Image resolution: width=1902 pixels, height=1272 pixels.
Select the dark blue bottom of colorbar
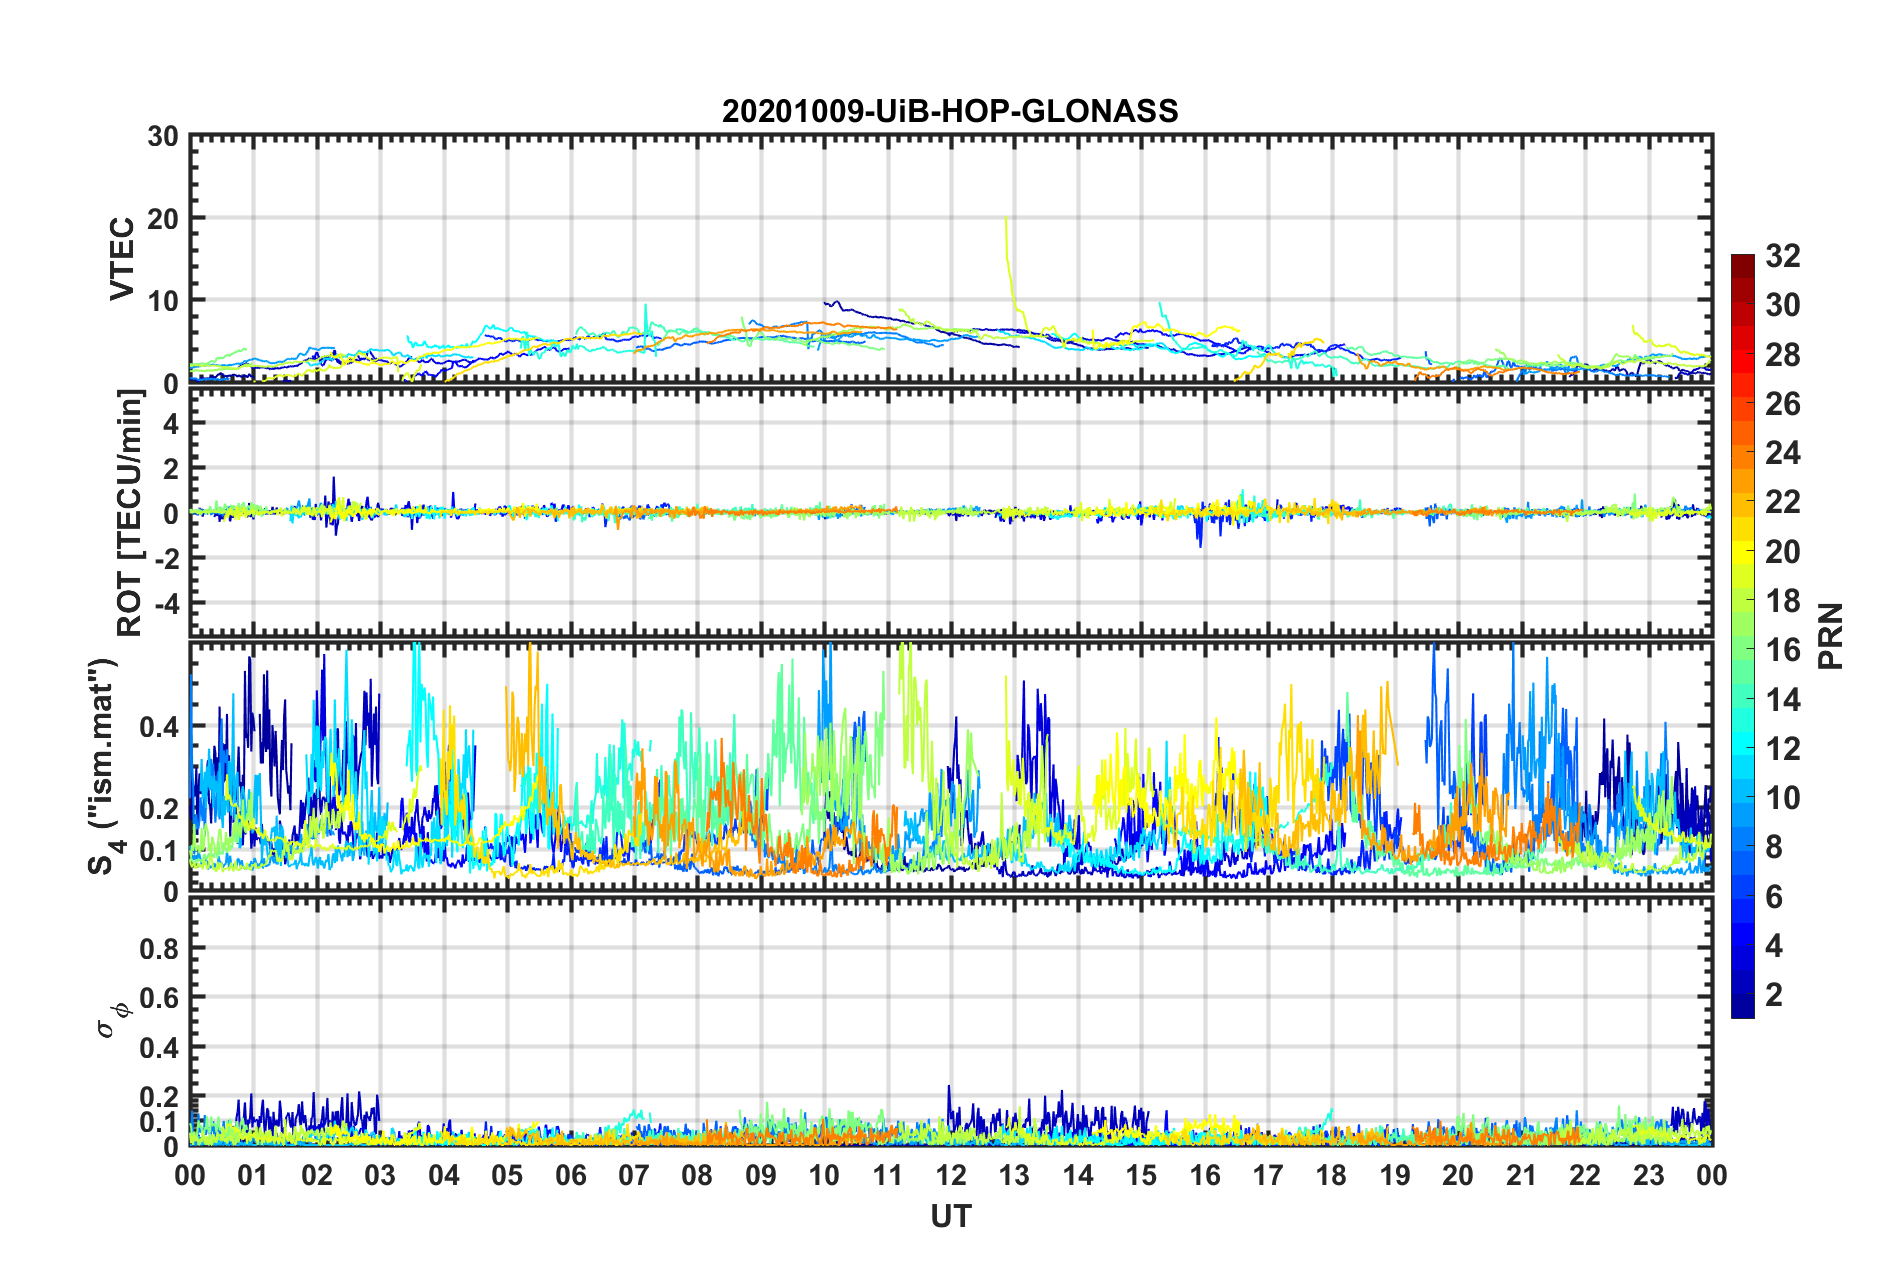point(1743,1008)
